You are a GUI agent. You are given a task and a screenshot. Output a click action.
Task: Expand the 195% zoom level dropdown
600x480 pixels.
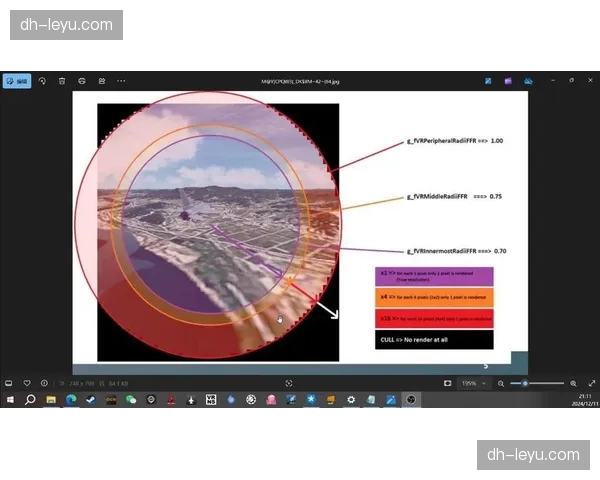coord(471,383)
